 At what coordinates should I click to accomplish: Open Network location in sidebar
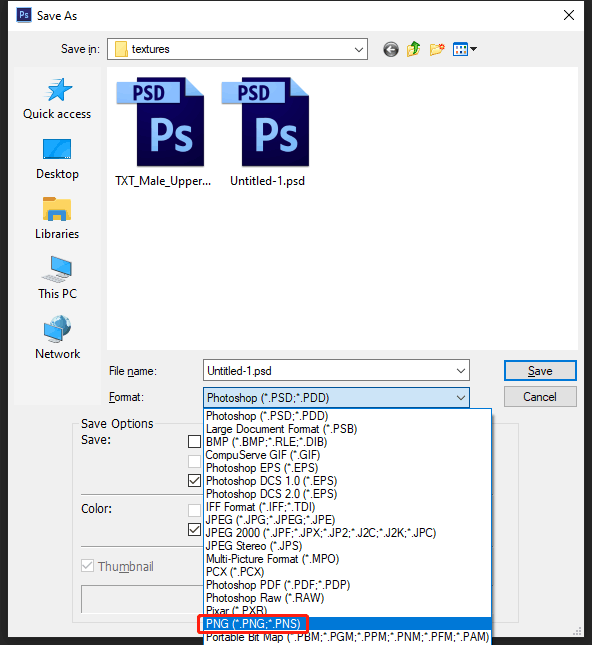pyautogui.click(x=57, y=338)
